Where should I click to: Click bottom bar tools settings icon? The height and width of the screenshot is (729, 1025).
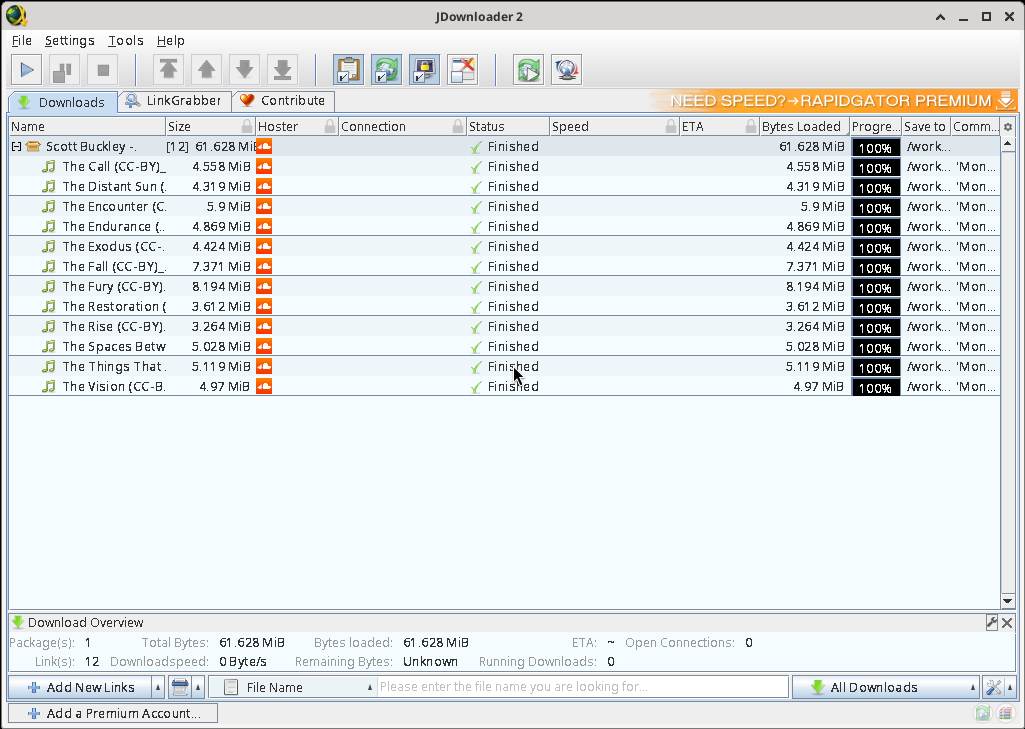point(994,687)
